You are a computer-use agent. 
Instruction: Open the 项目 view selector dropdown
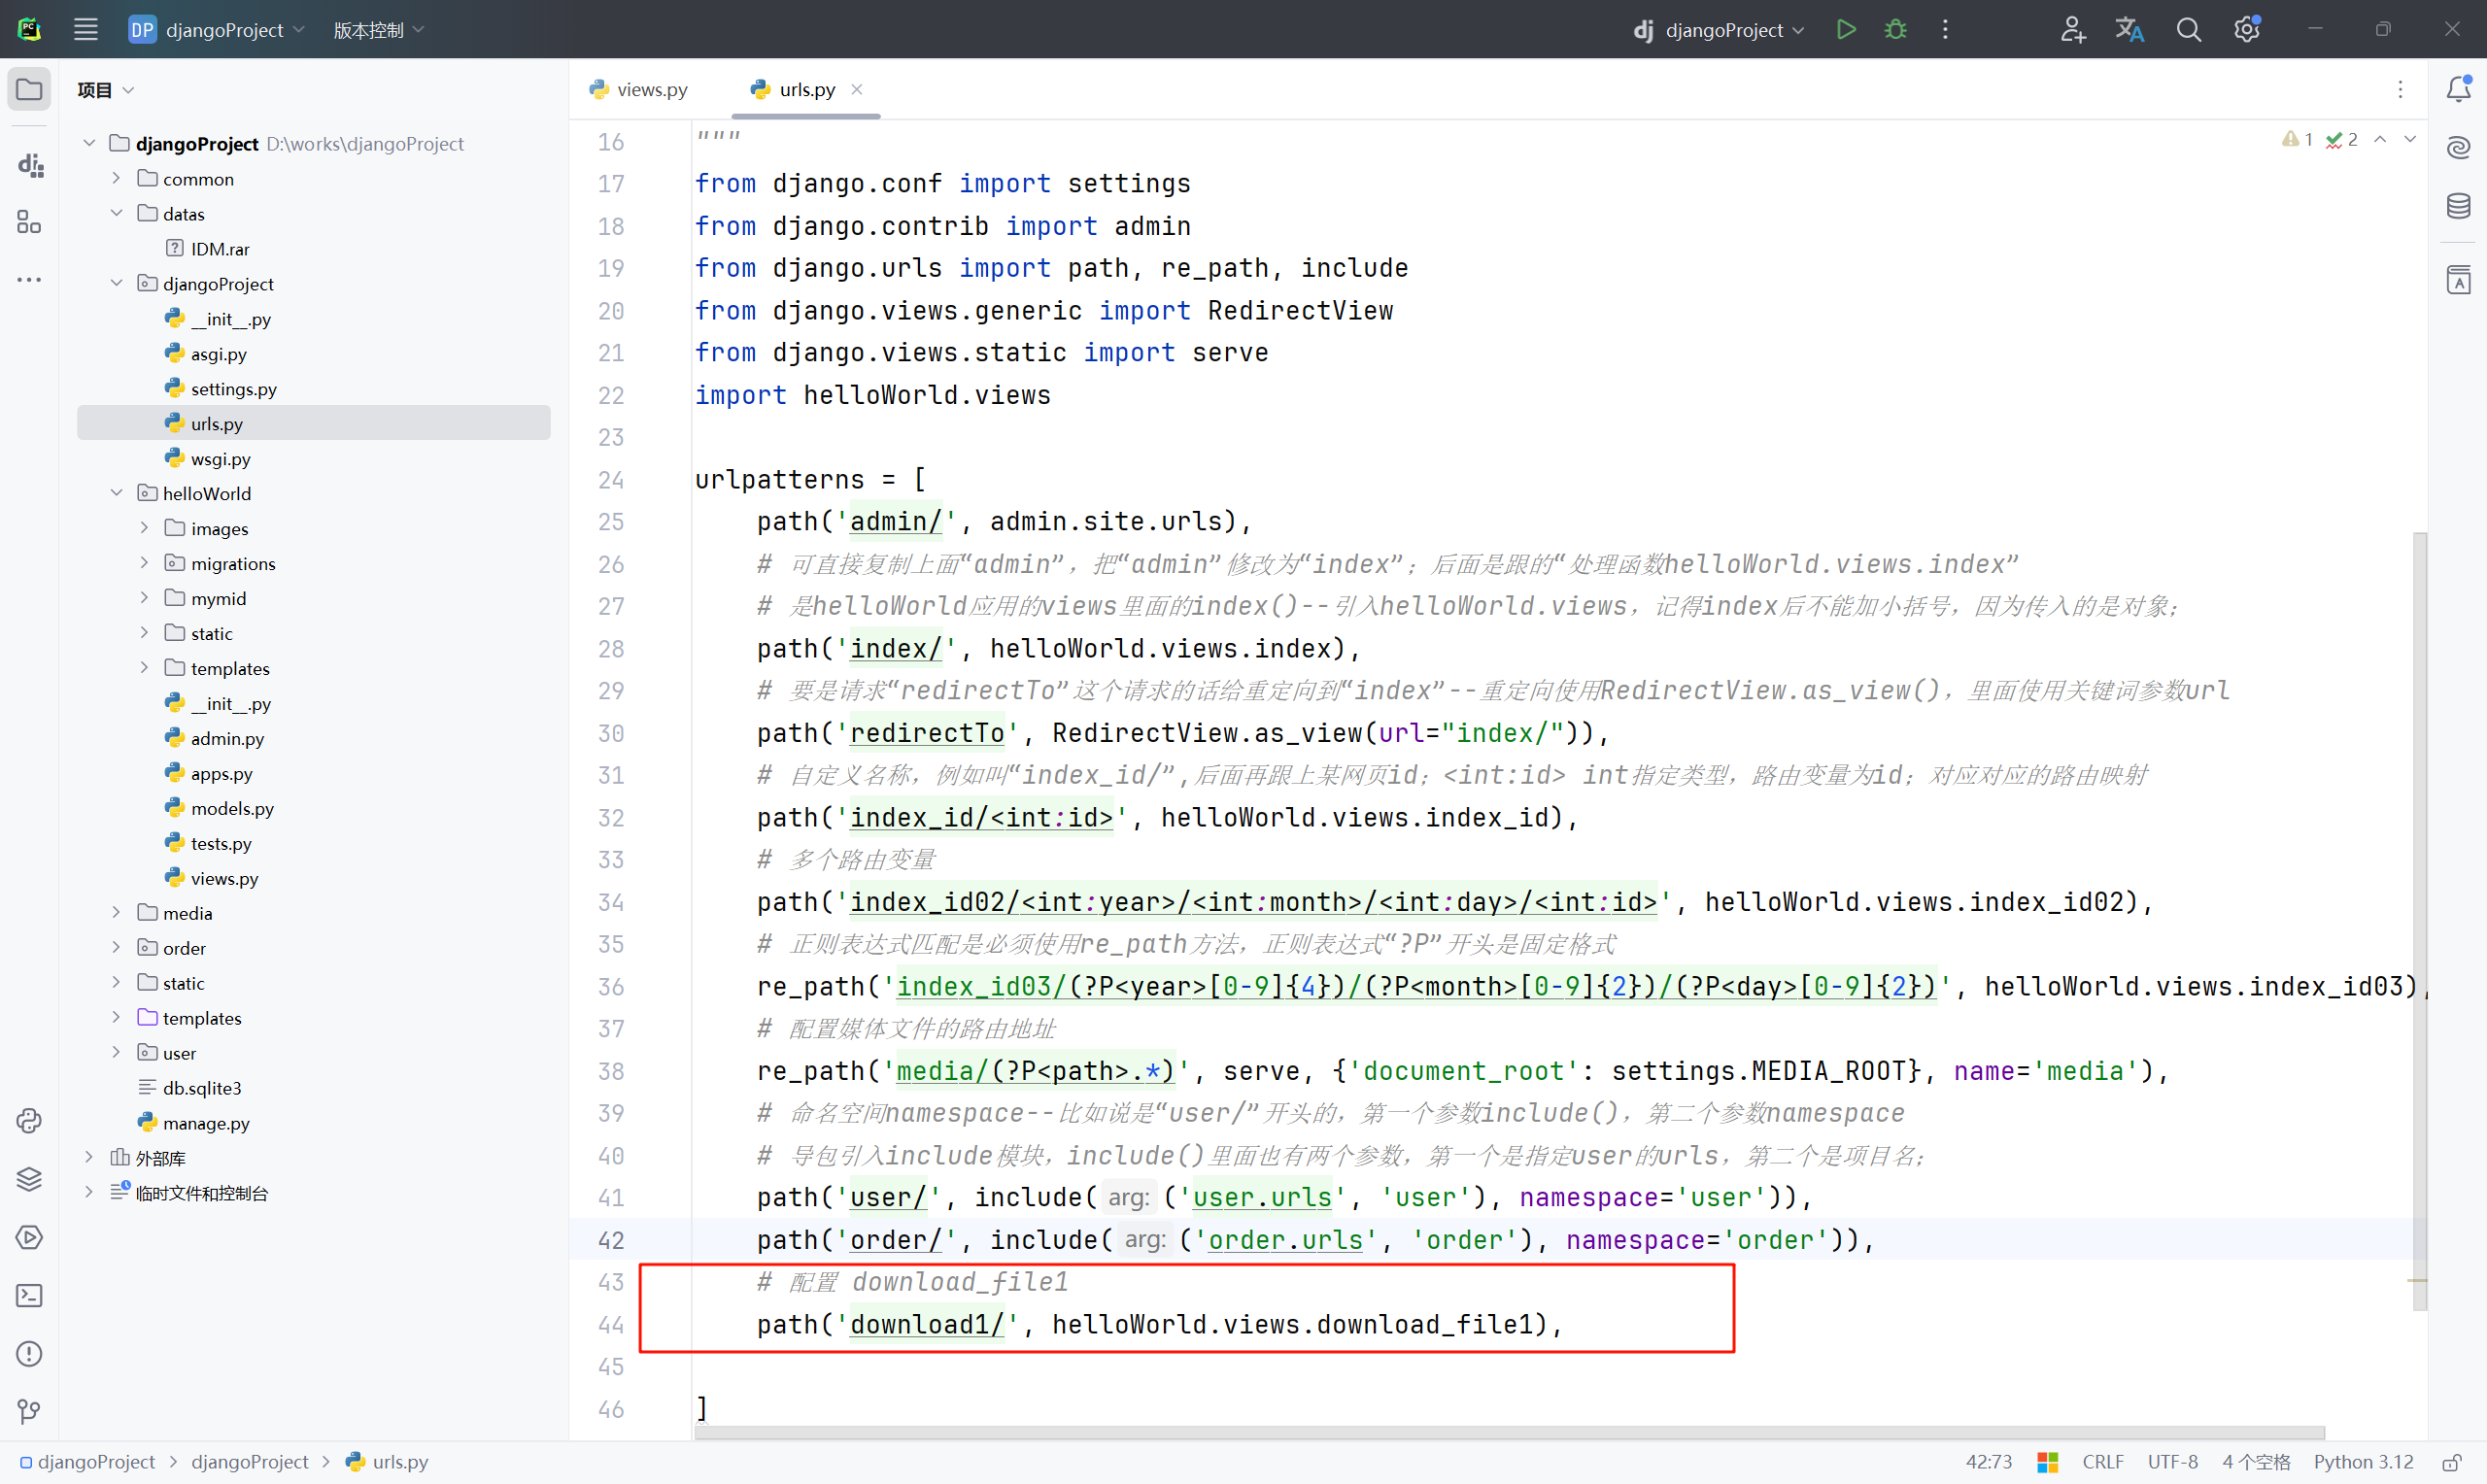pyautogui.click(x=105, y=90)
